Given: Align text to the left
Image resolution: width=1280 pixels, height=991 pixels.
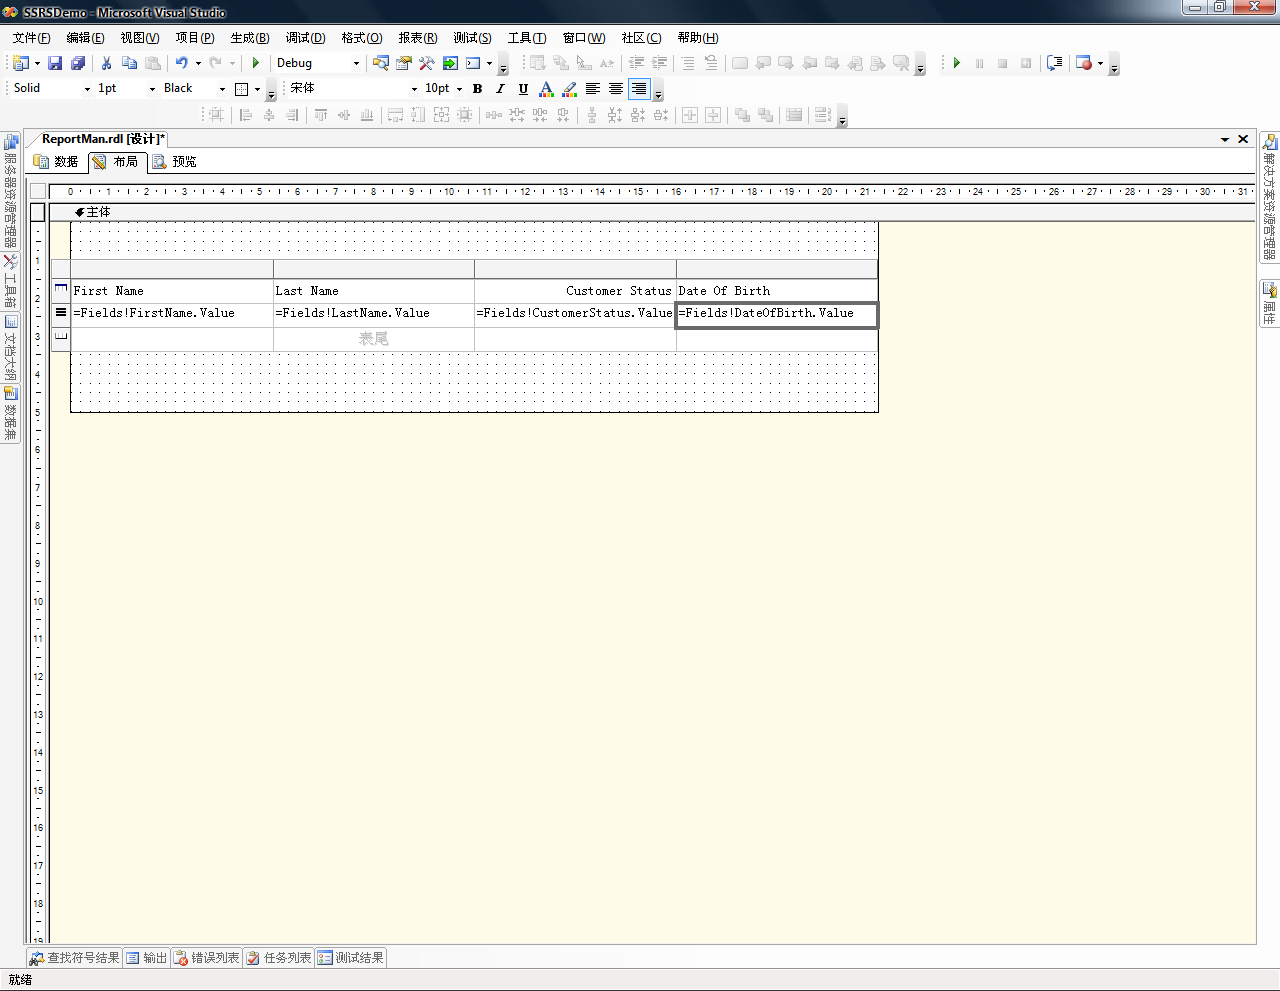Looking at the screenshot, I should coord(593,89).
